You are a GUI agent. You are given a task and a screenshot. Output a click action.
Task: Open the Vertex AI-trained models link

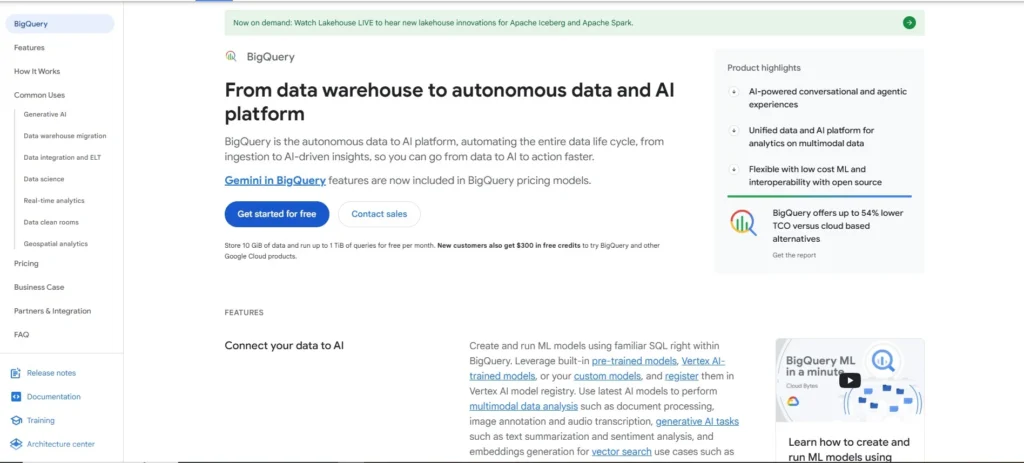[597, 369]
